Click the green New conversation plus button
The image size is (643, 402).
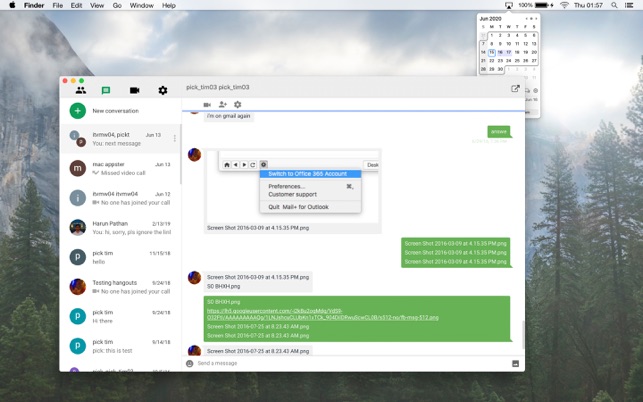[78, 111]
